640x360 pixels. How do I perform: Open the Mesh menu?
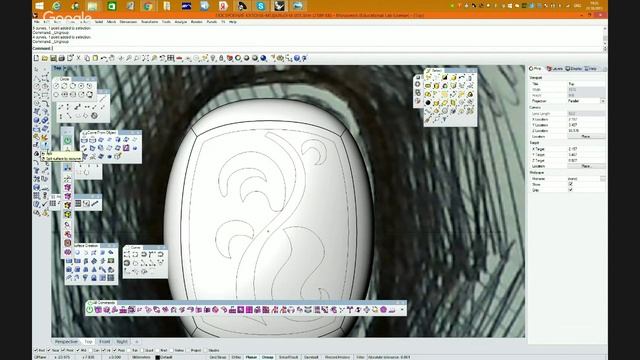[111, 22]
